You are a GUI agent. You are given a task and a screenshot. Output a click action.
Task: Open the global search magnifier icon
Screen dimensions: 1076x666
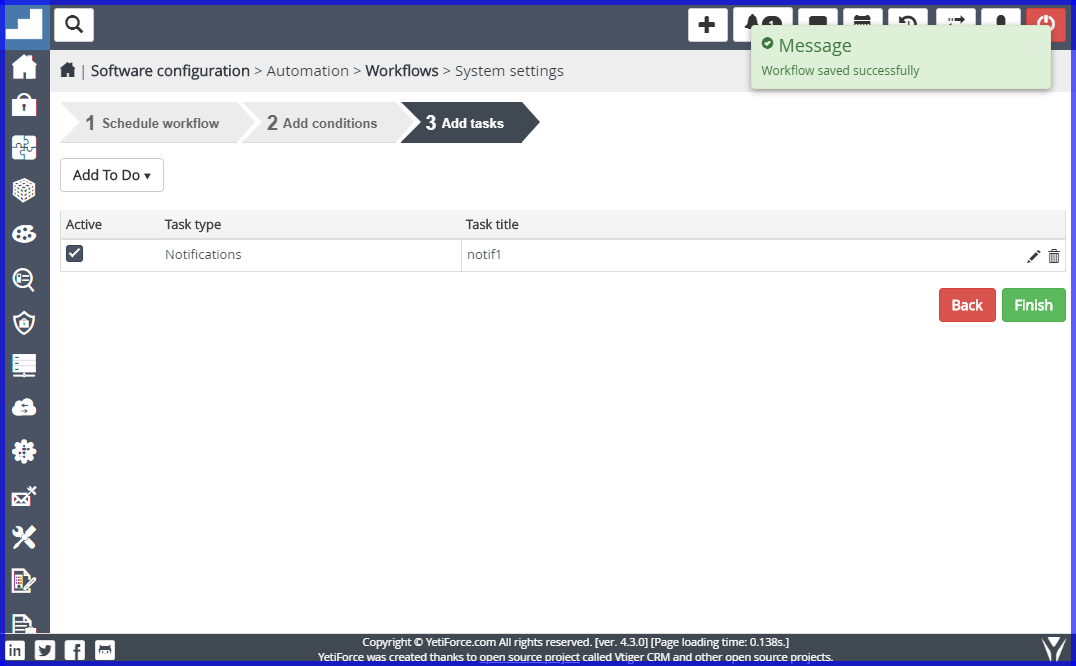73,25
